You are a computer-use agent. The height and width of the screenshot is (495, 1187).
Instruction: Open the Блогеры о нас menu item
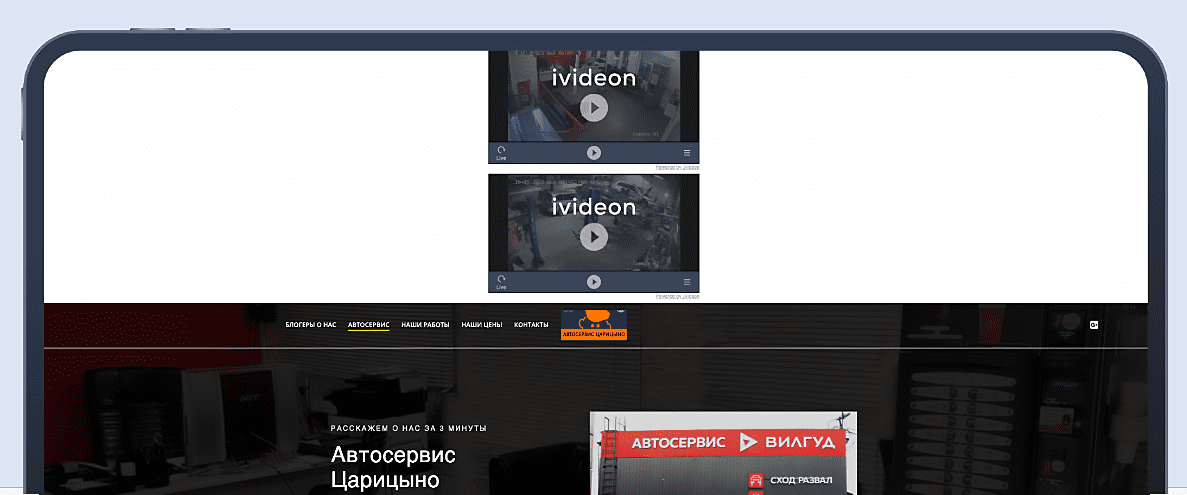point(310,325)
